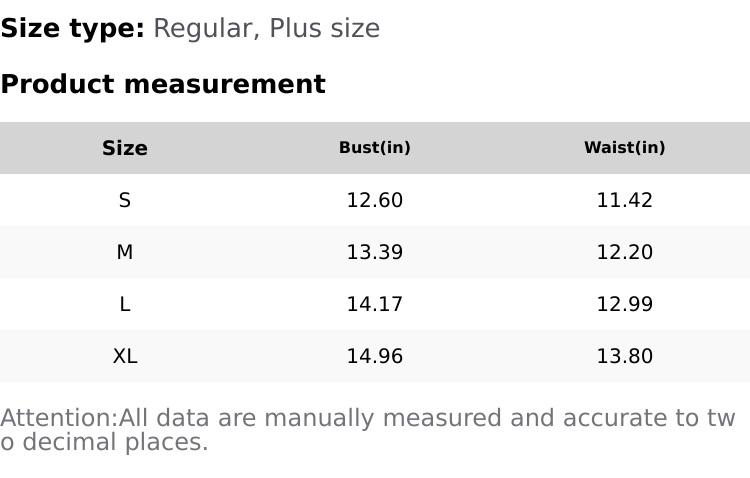This screenshot has width=750, height=478.
Task: Click the bust value 13.39
Action: coord(375,252)
